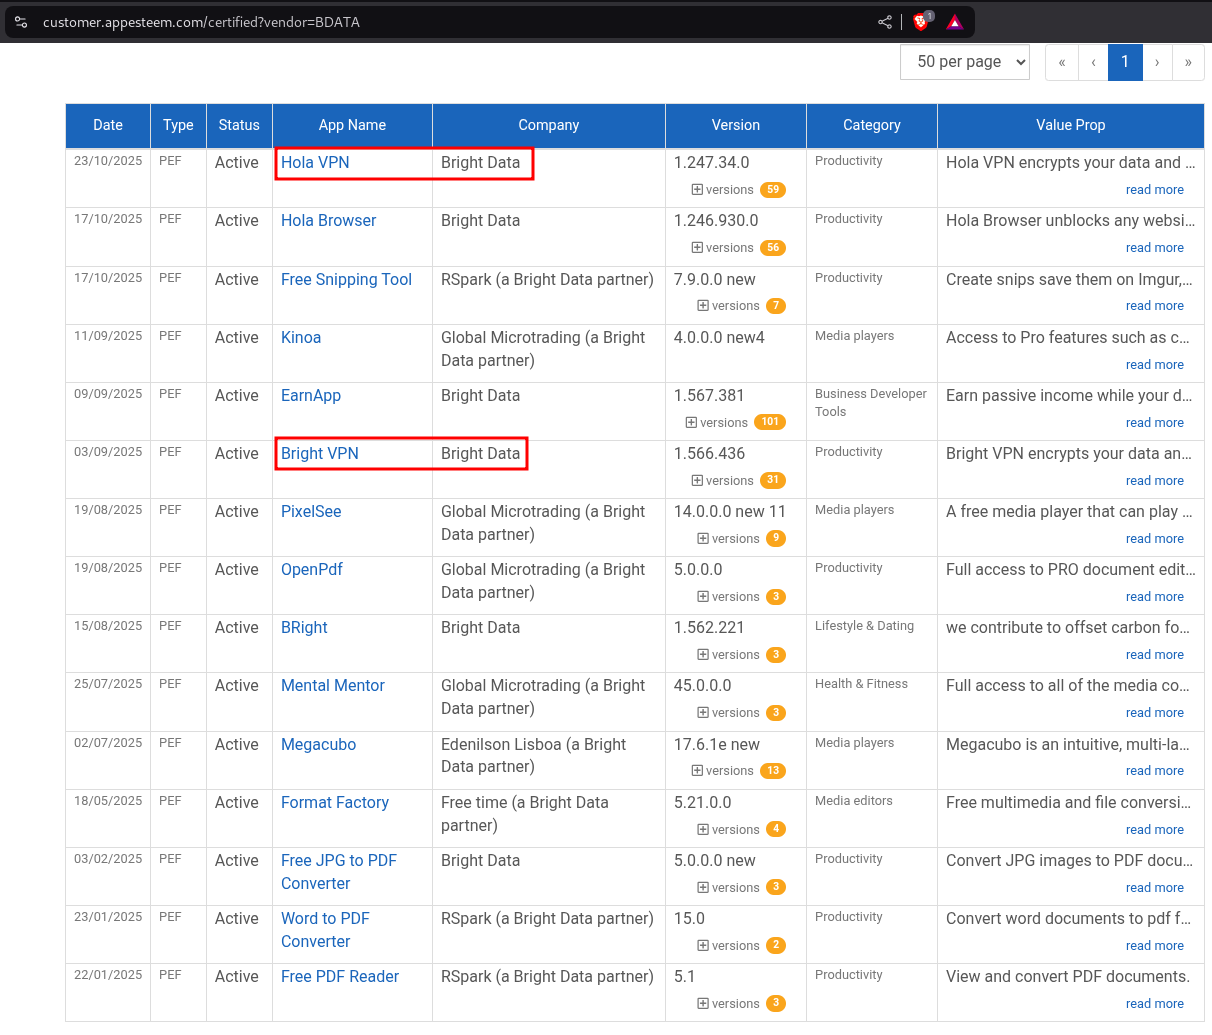Click read more for Kinoa value prop
The image size is (1212, 1035).
point(1154,365)
